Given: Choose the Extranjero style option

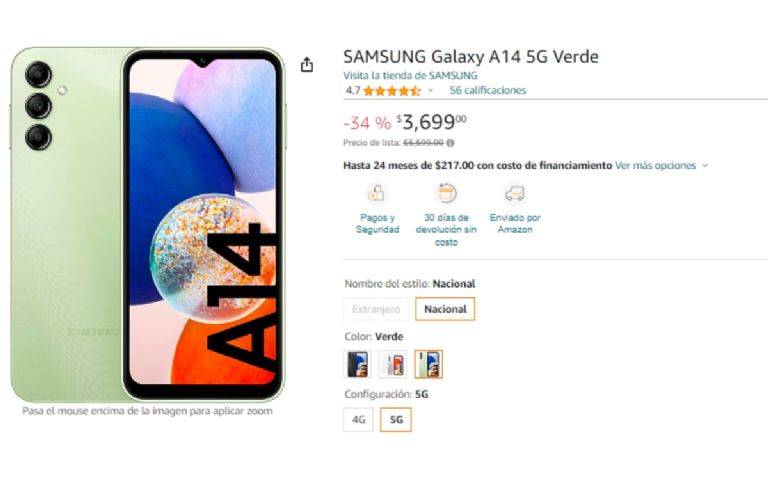Looking at the screenshot, I should coord(376,309).
